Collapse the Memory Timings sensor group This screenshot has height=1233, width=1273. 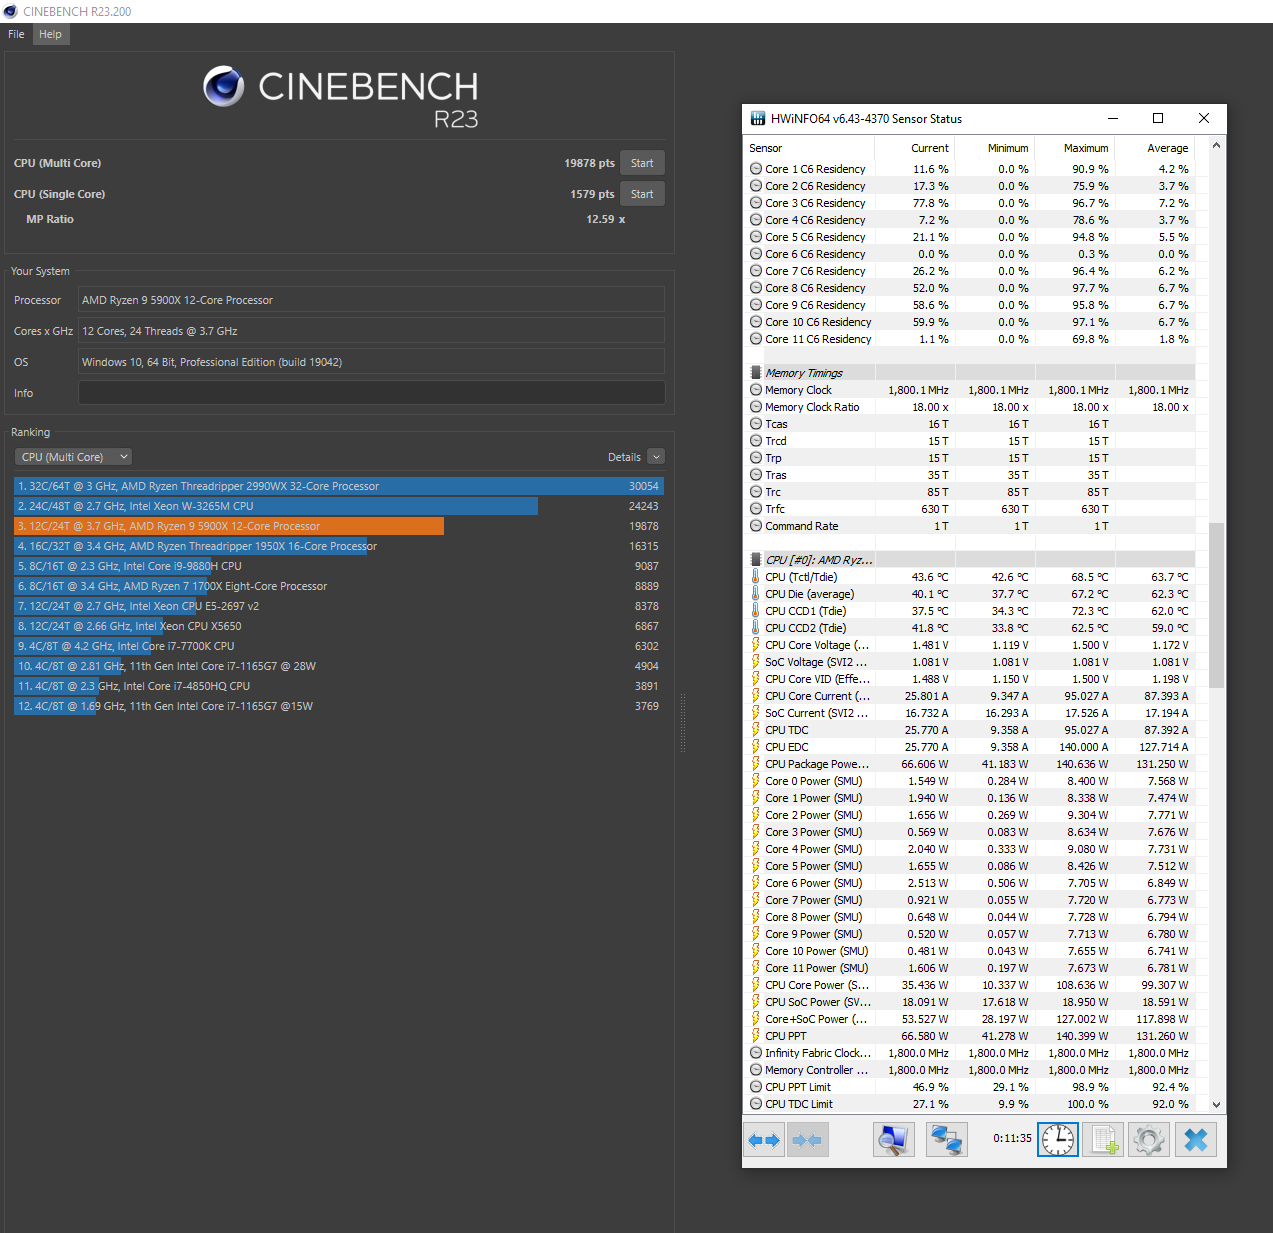click(x=756, y=371)
